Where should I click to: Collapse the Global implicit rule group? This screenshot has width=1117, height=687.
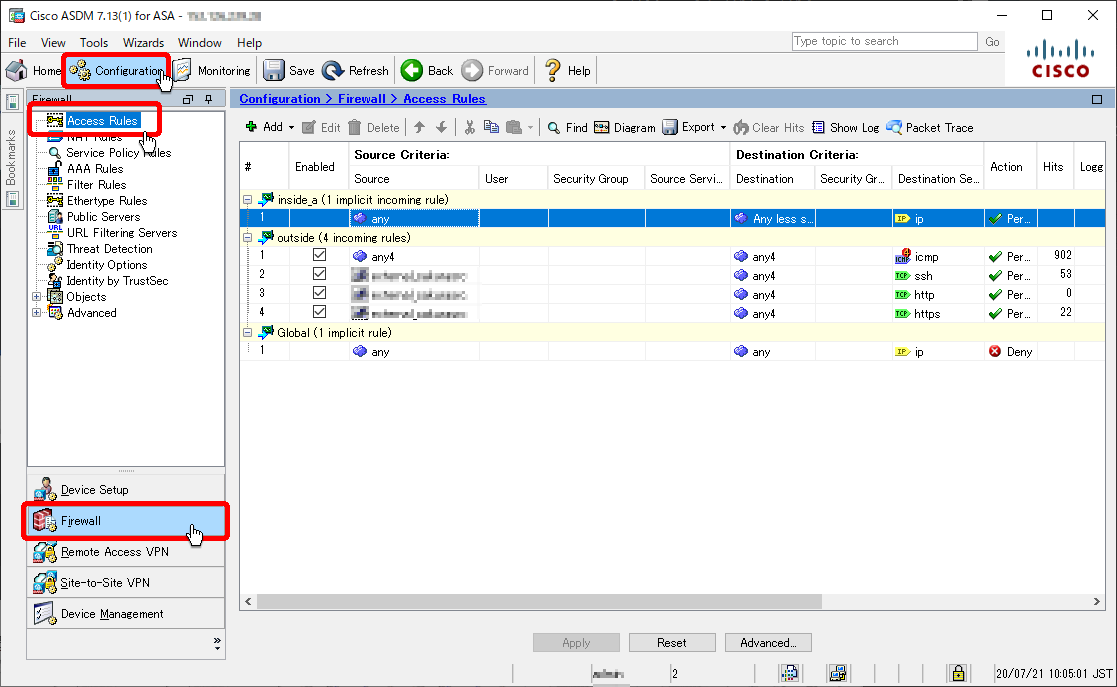point(247,332)
